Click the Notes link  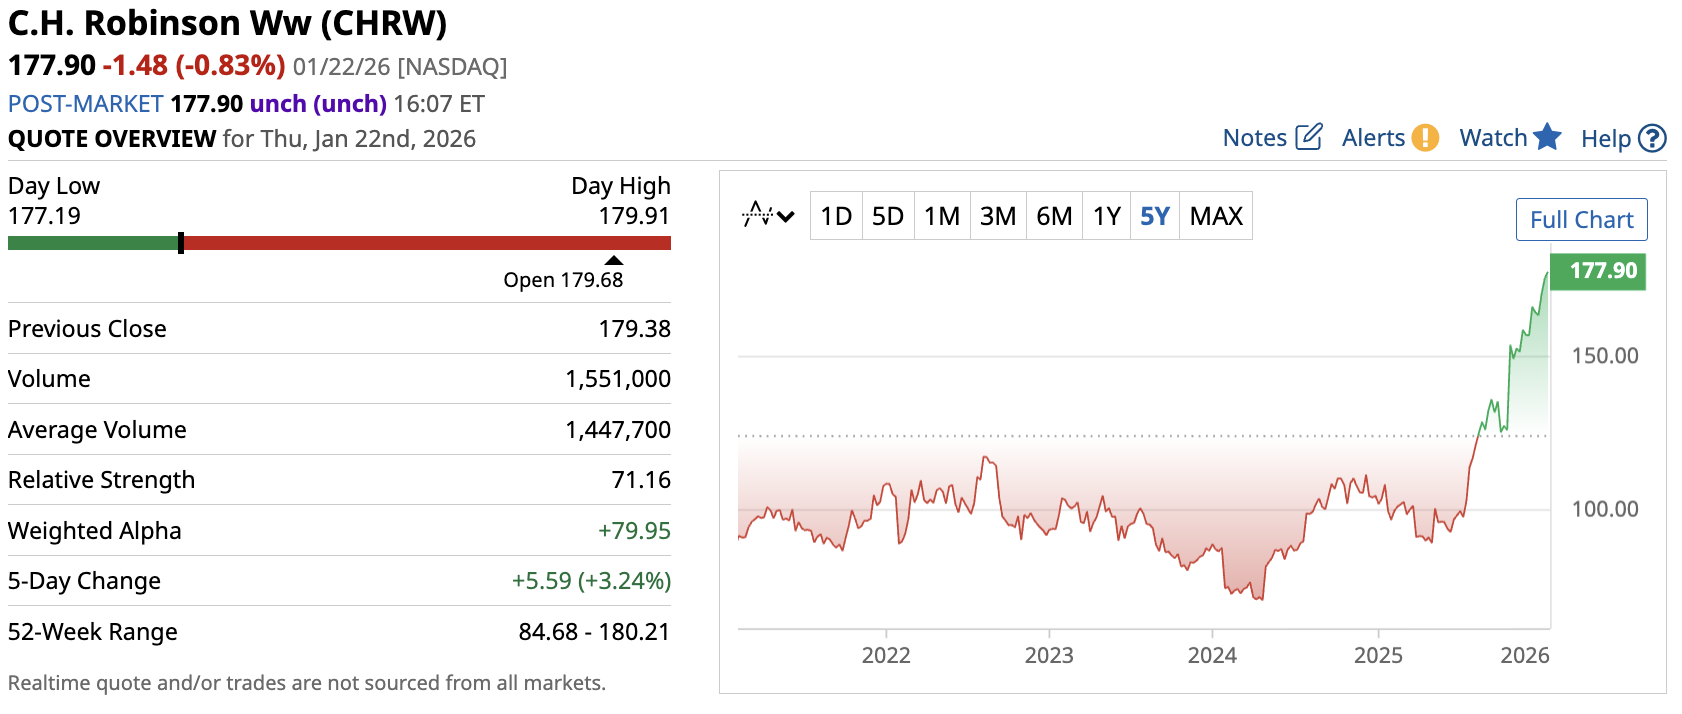pos(1254,138)
